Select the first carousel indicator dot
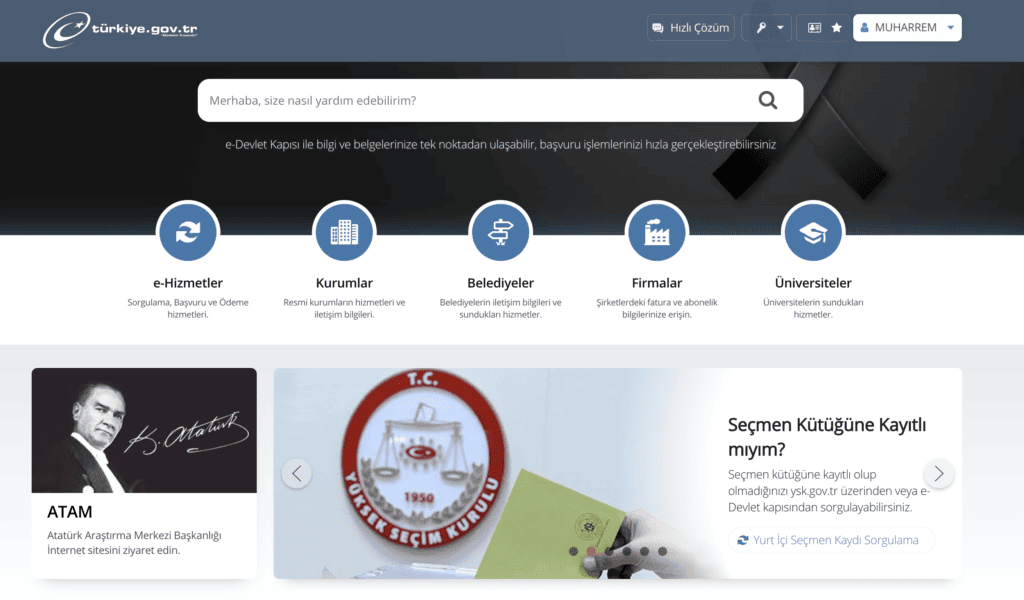The image size is (1024, 600). 573,551
